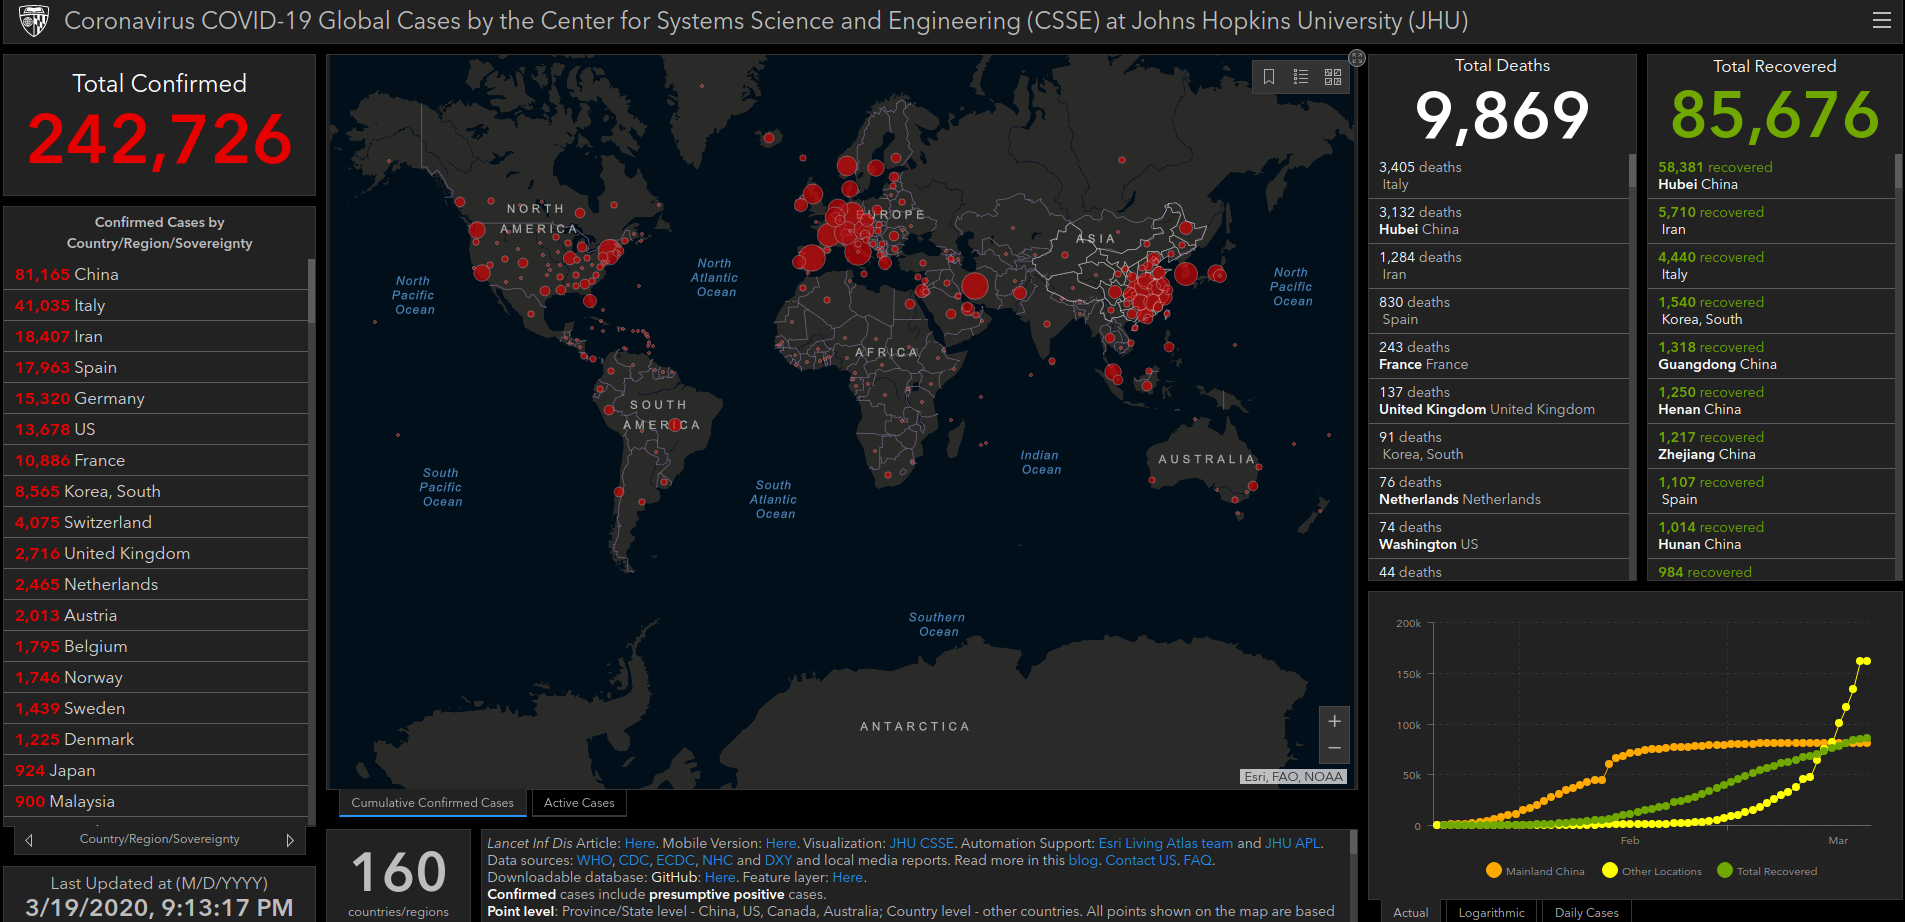Image resolution: width=1905 pixels, height=922 pixels.
Task: Open the map legend list tool
Action: coord(1301,77)
